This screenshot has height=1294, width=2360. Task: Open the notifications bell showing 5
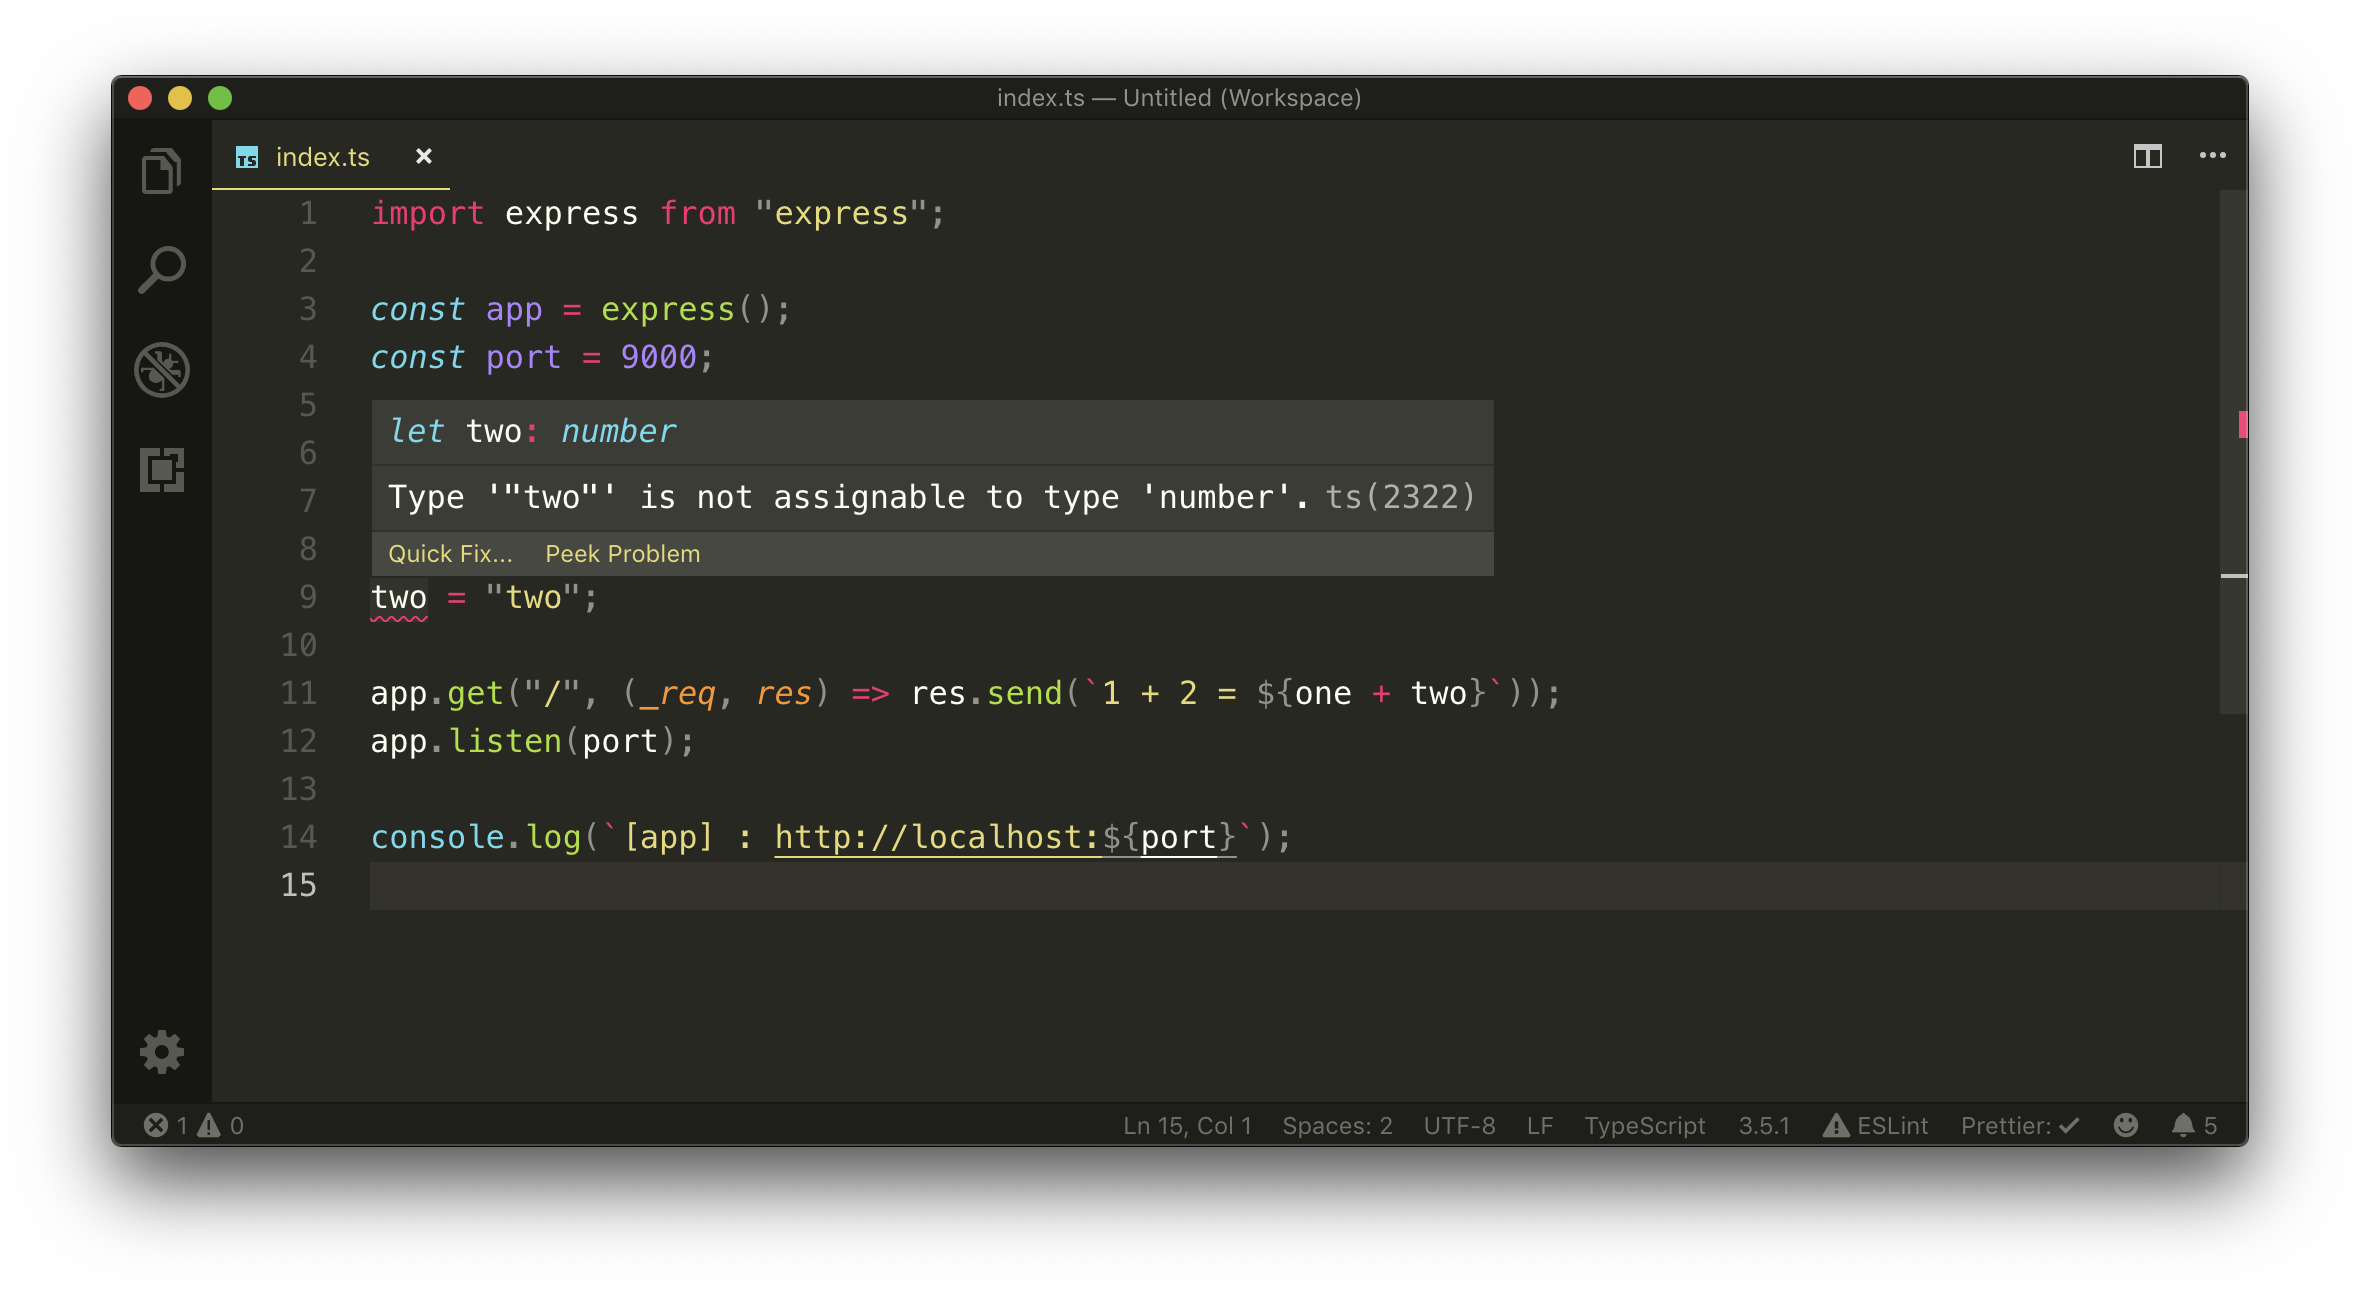[x=2192, y=1125]
